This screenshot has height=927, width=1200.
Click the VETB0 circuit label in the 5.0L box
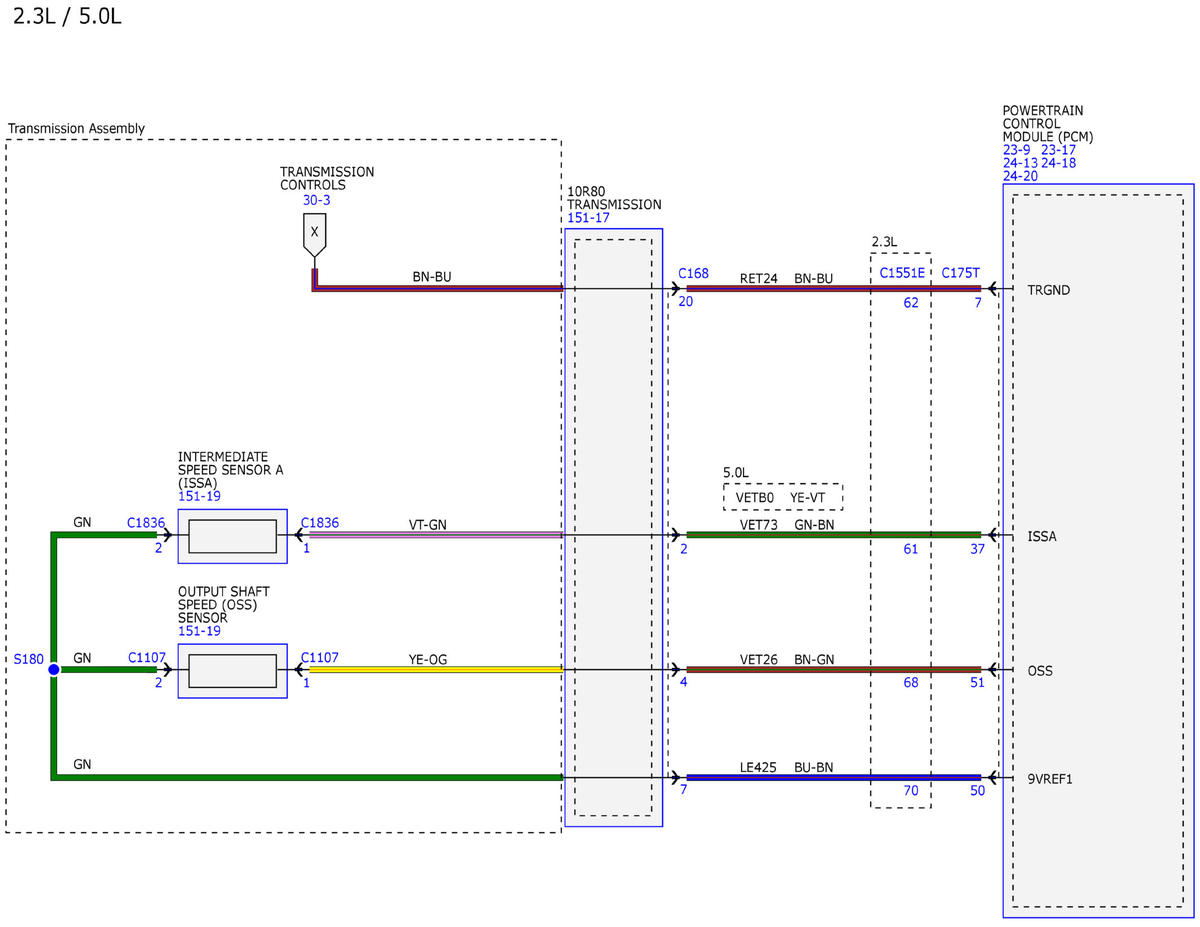click(x=755, y=496)
